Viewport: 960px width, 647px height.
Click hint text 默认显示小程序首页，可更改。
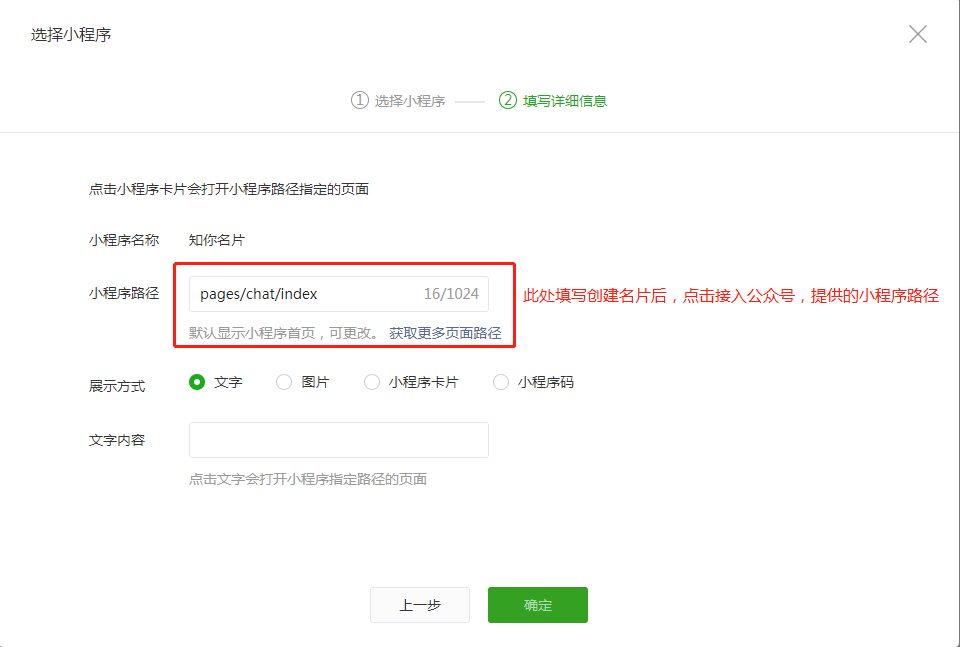[x=285, y=333]
